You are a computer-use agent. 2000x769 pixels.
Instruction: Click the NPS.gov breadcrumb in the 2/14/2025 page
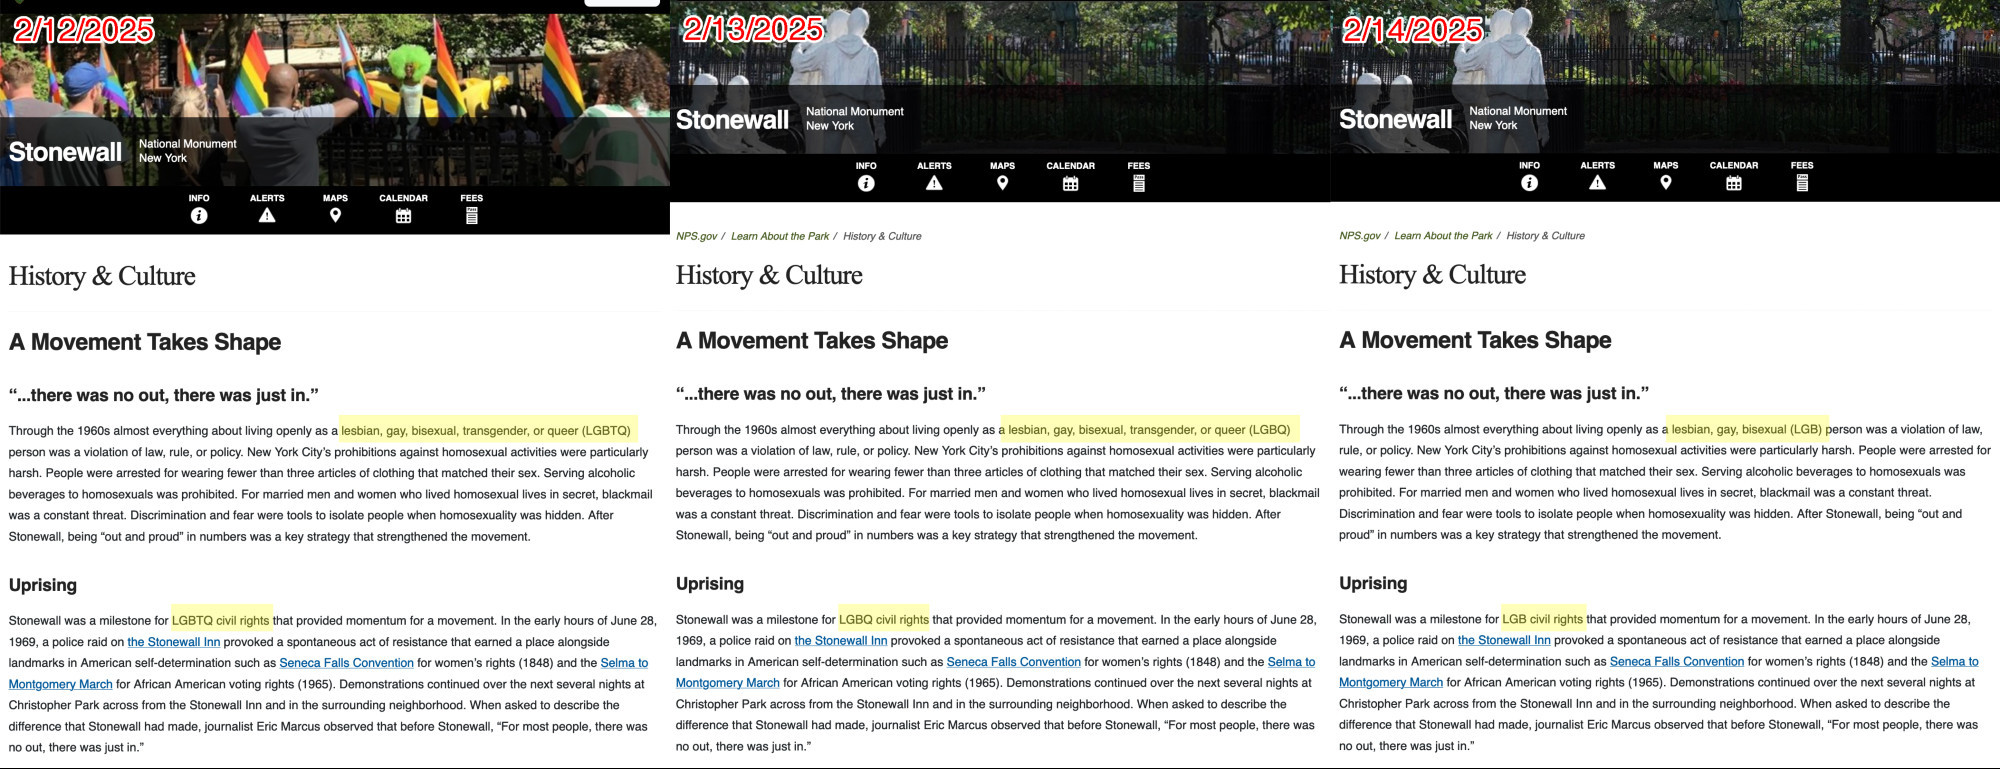tap(1360, 236)
